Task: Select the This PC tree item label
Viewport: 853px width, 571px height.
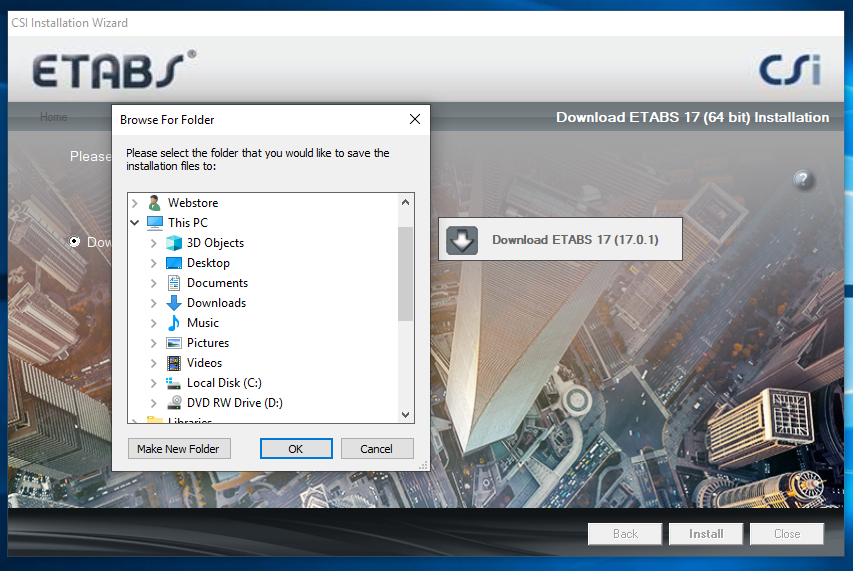Action: [x=188, y=223]
